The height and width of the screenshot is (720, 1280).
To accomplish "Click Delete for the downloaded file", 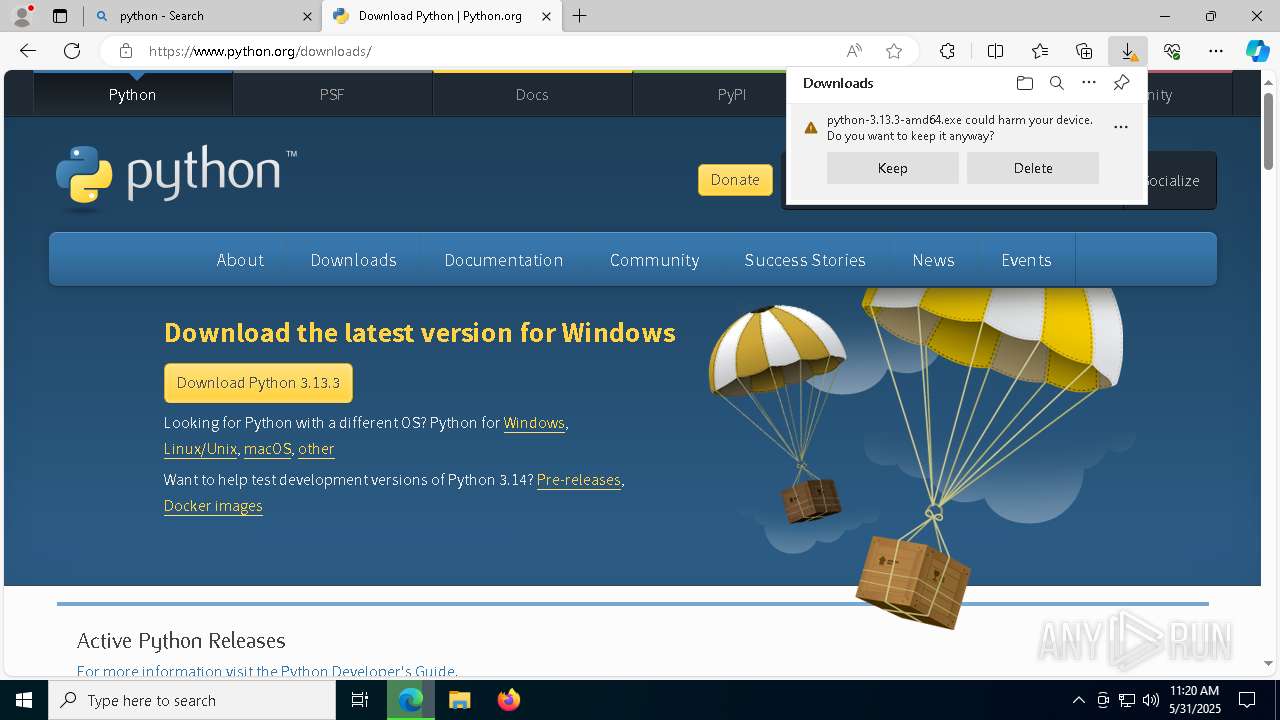I will click(x=1033, y=168).
